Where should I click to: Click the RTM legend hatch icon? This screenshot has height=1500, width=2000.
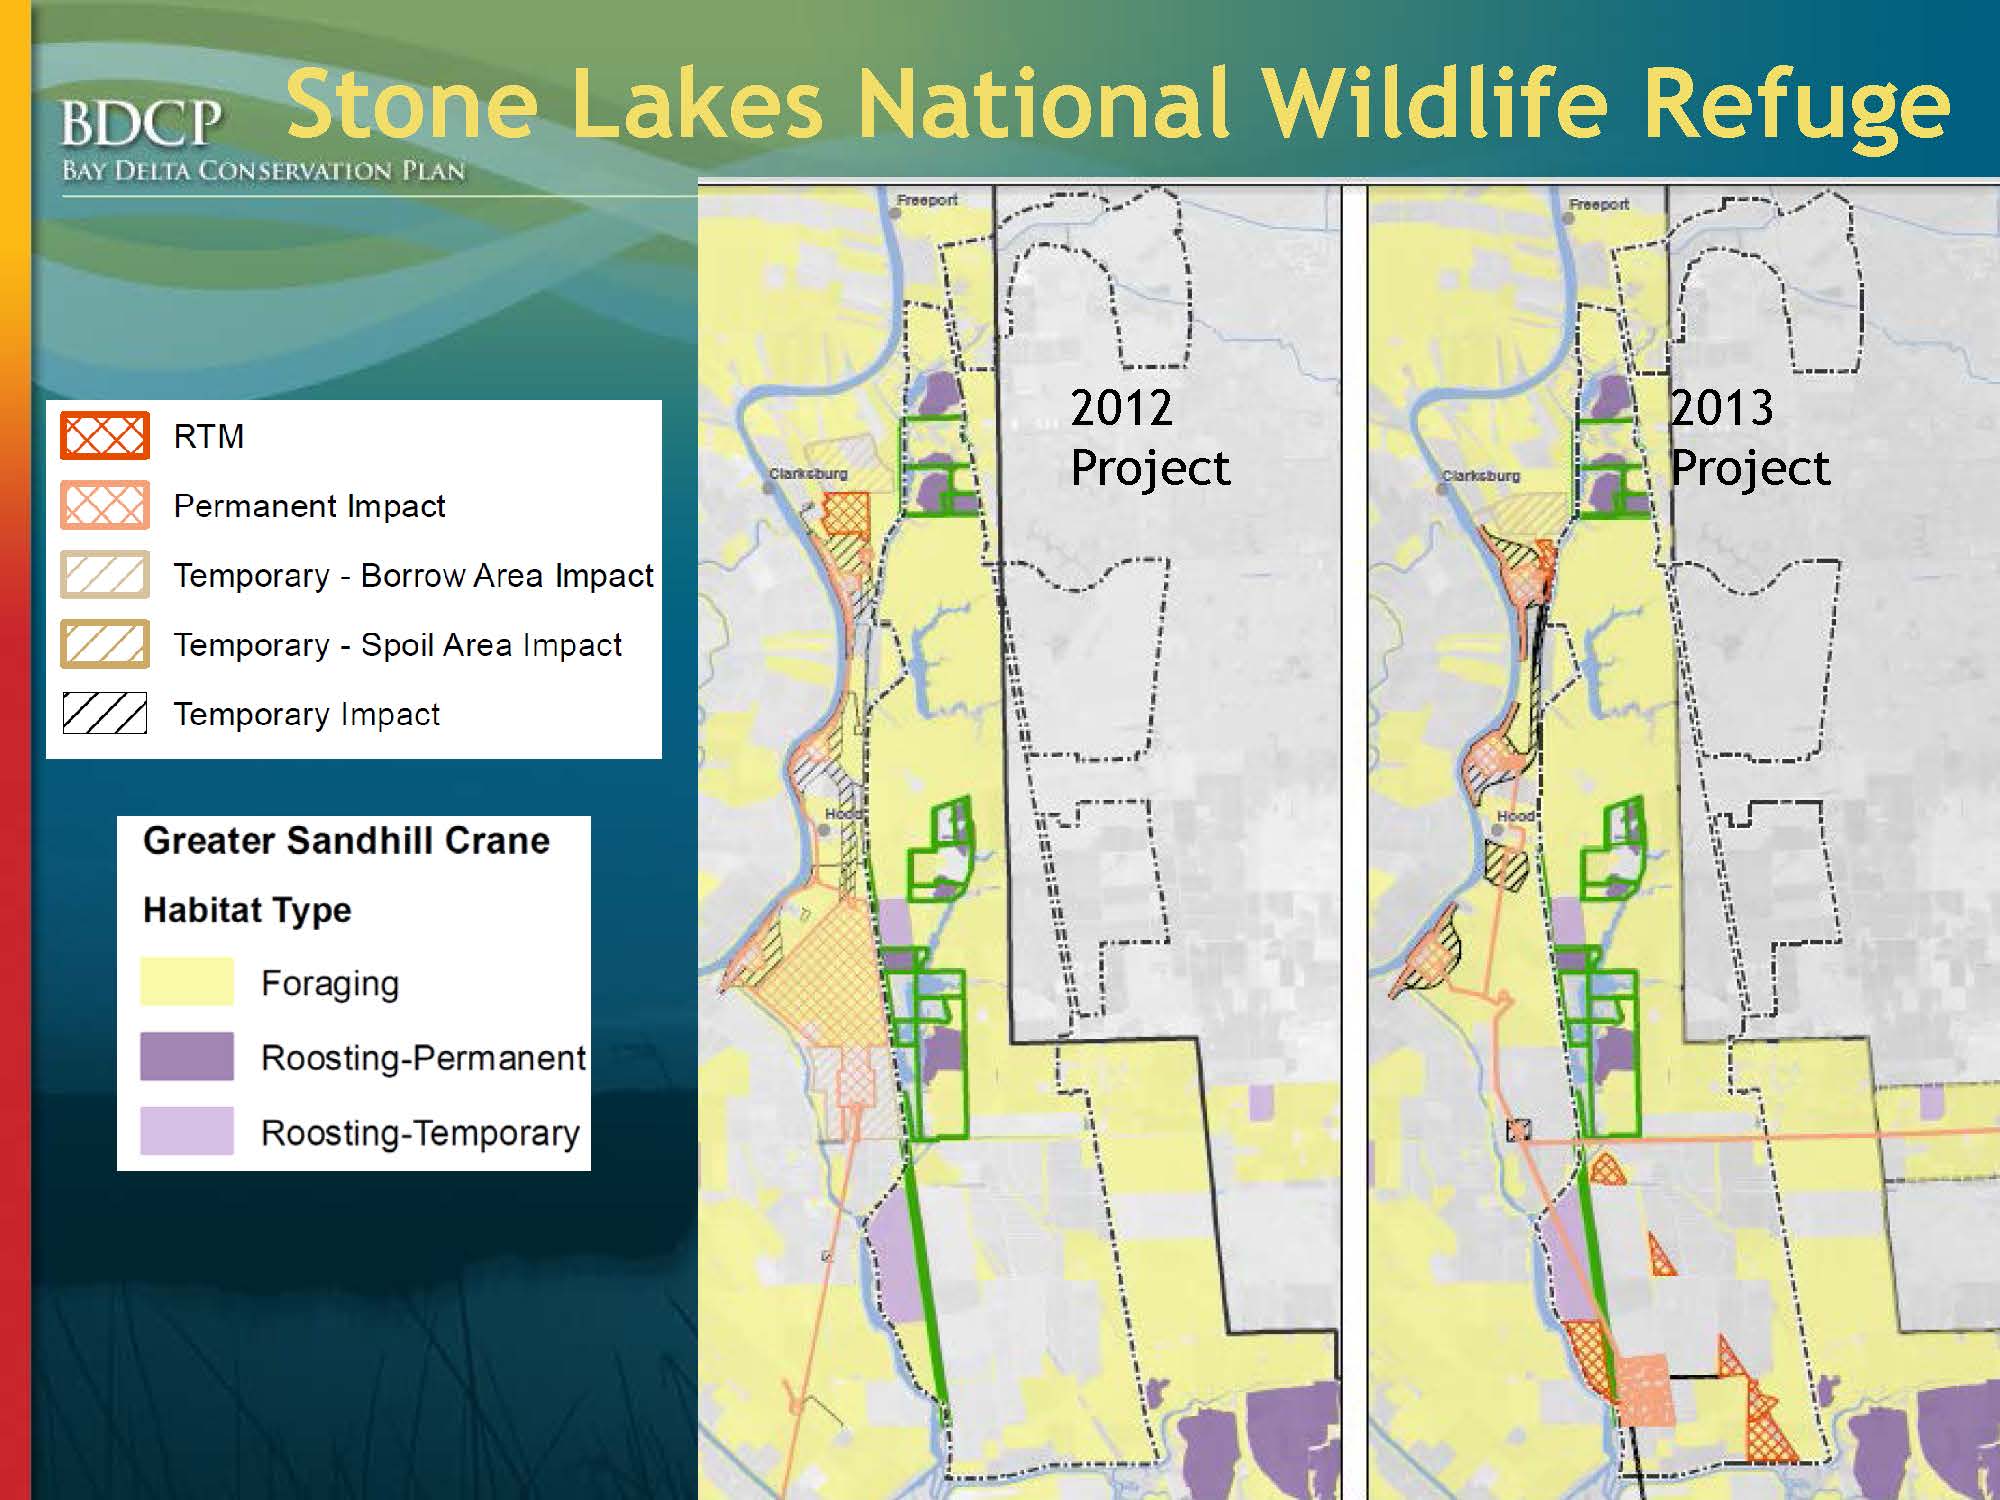click(105, 436)
